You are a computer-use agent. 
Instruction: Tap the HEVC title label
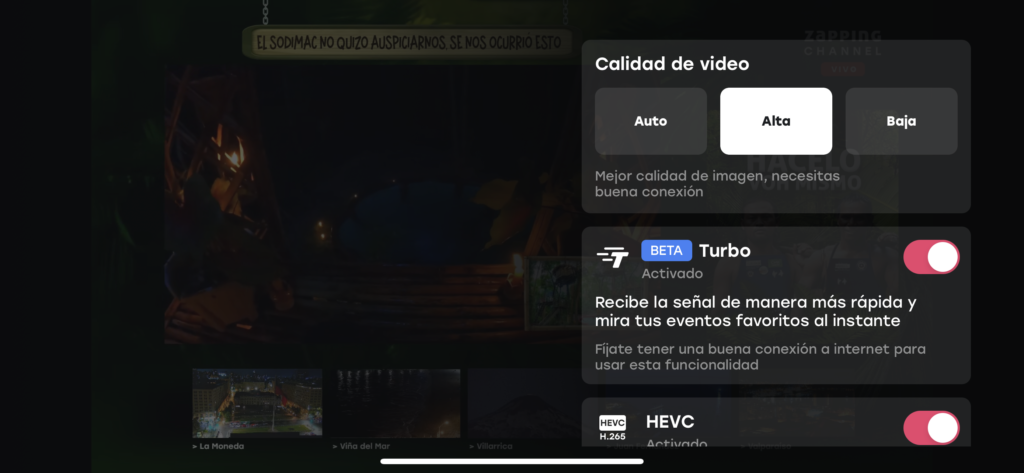(x=670, y=421)
